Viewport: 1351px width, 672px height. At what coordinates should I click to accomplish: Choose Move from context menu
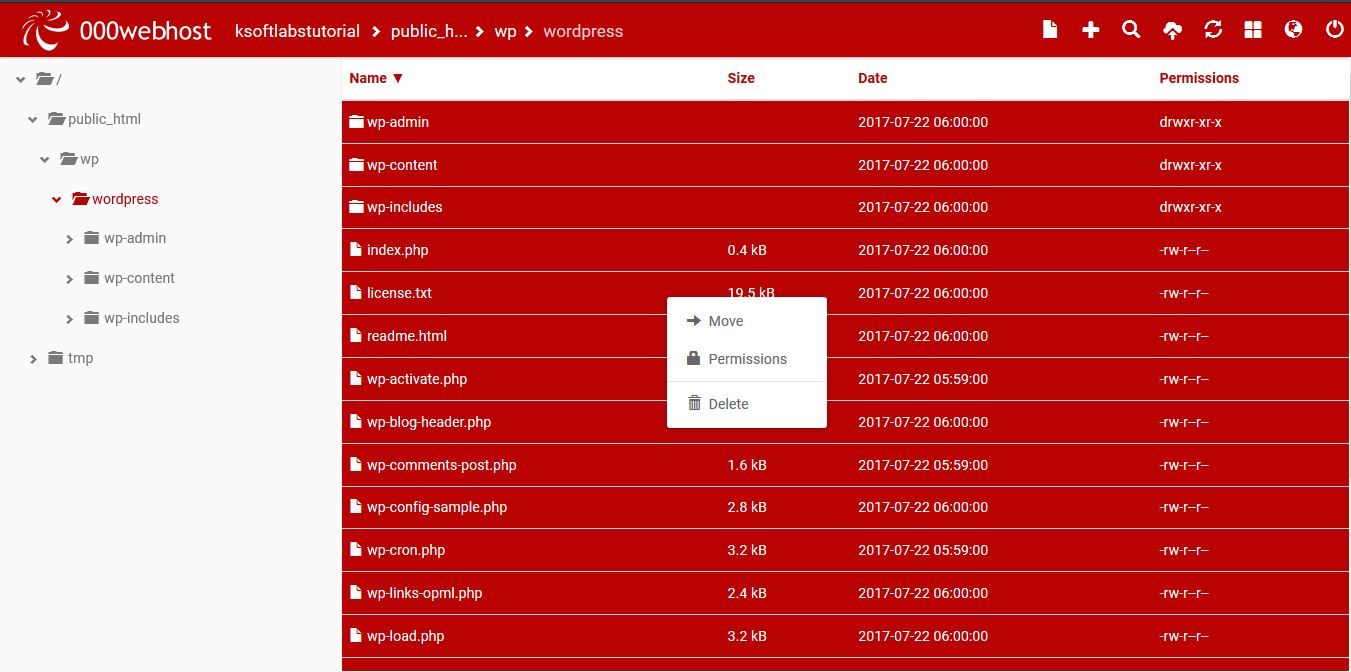(x=725, y=321)
